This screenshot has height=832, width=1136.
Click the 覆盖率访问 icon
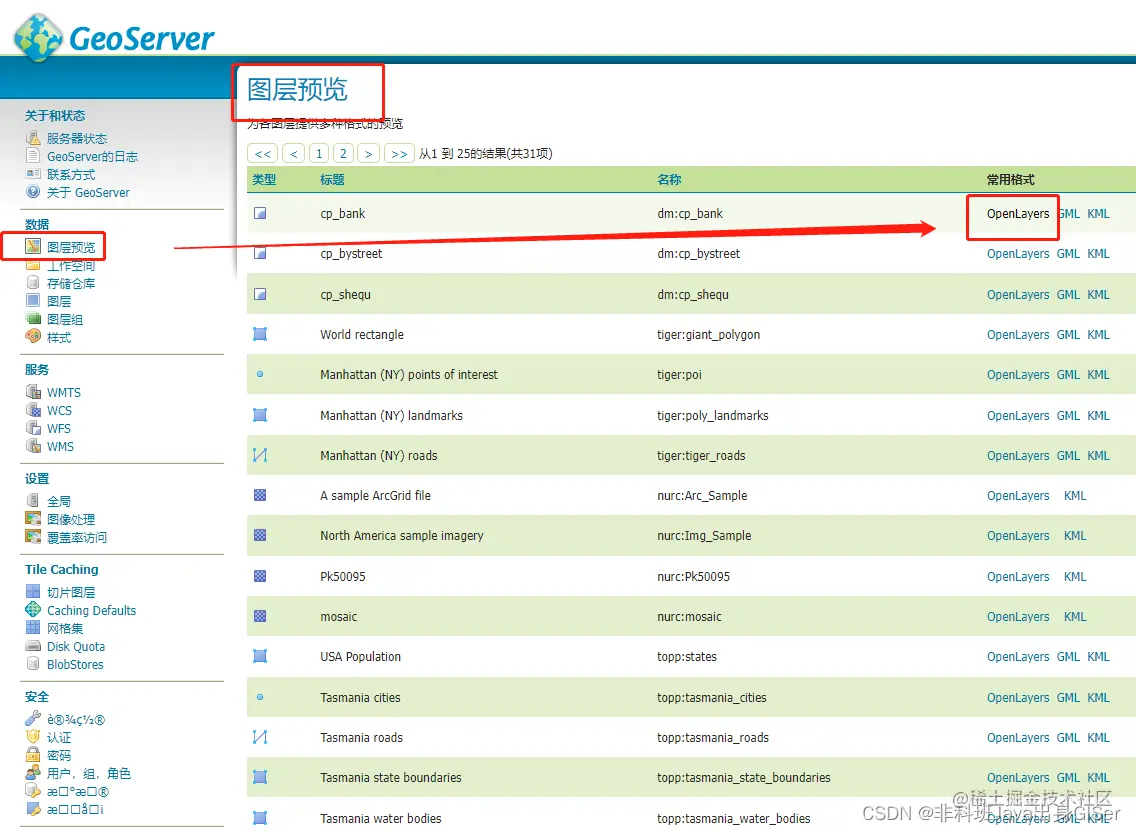coord(33,536)
